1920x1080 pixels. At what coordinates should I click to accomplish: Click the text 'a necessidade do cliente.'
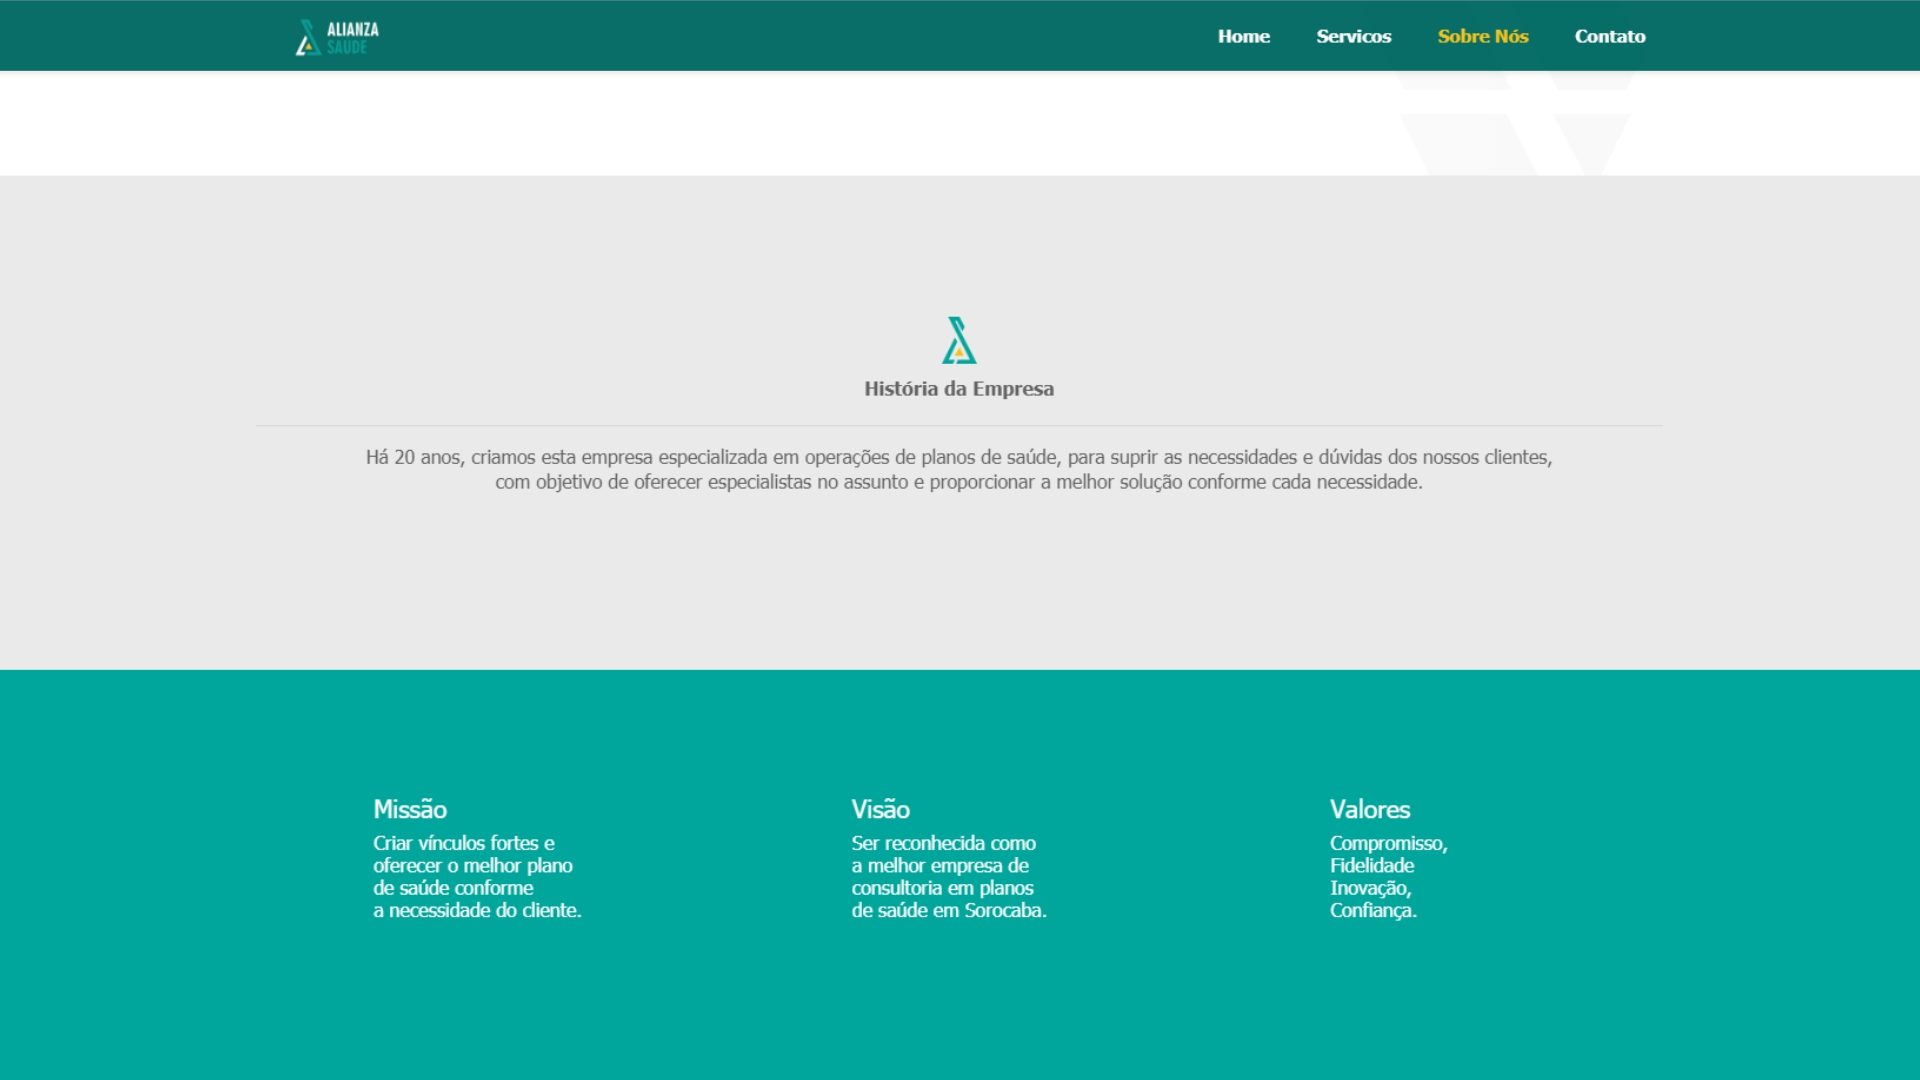477,910
